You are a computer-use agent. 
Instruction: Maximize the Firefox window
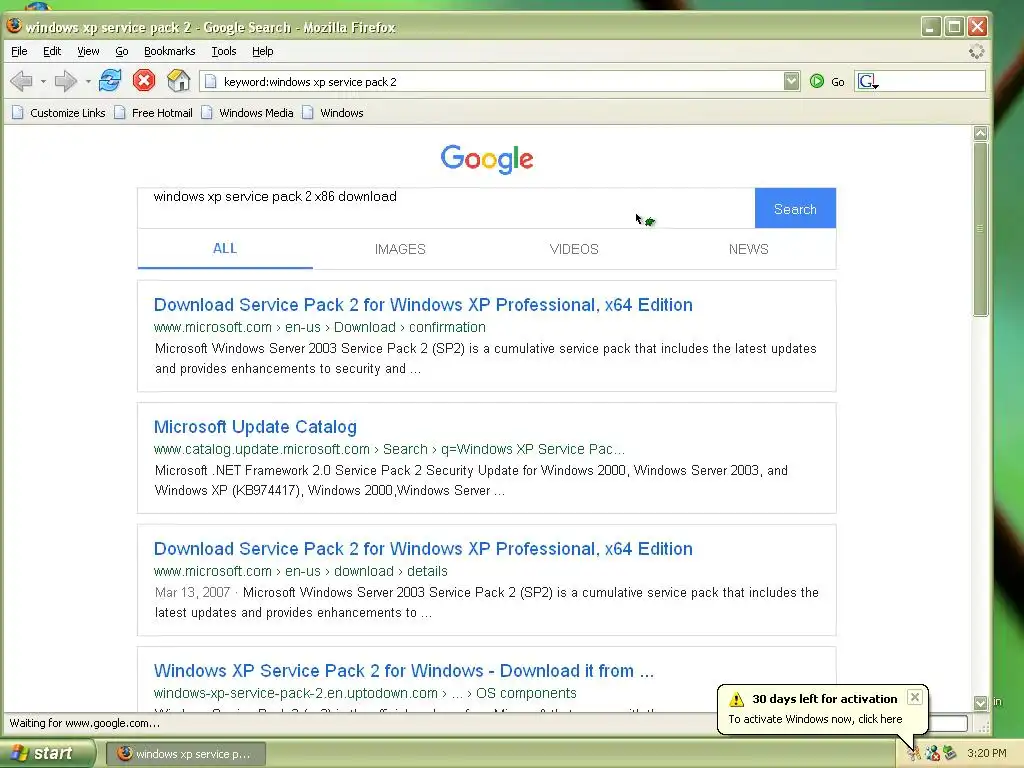(954, 27)
